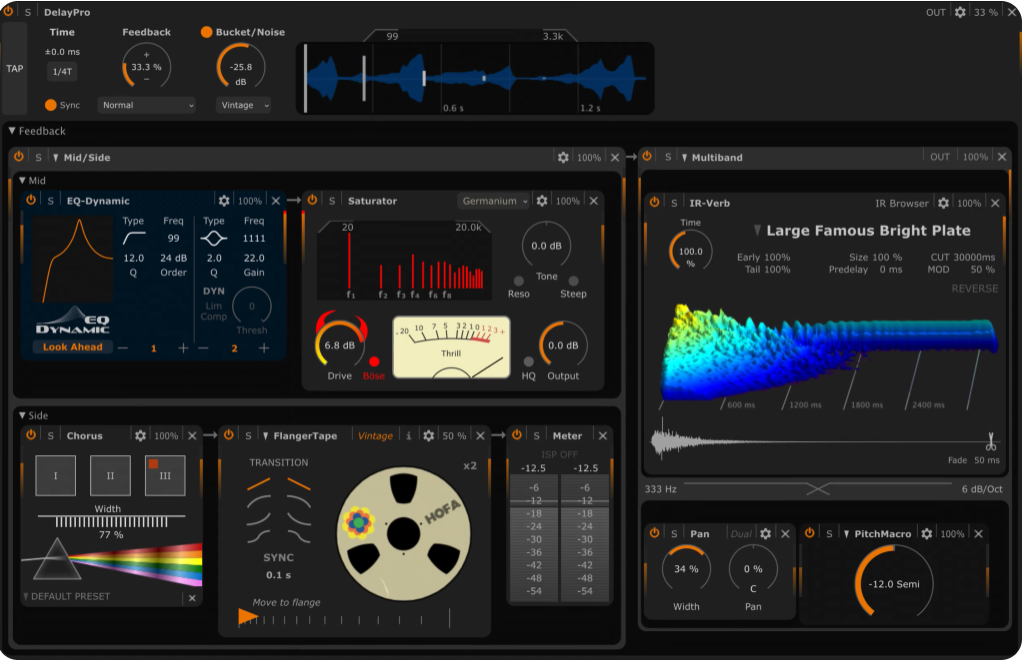Open the Normal mode dropdown

click(x=147, y=105)
